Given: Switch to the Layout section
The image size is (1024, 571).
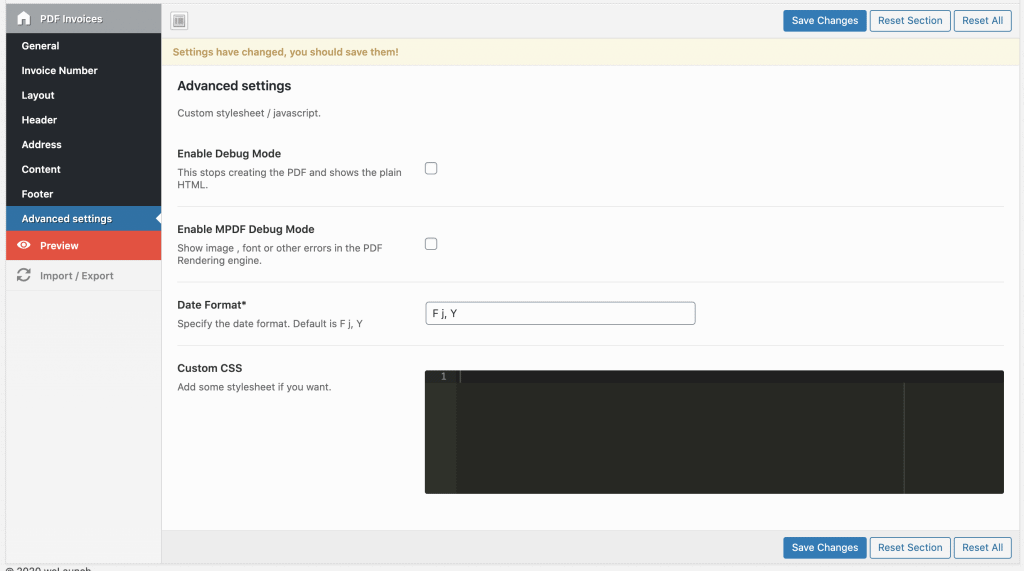Looking at the screenshot, I should 38,96.
